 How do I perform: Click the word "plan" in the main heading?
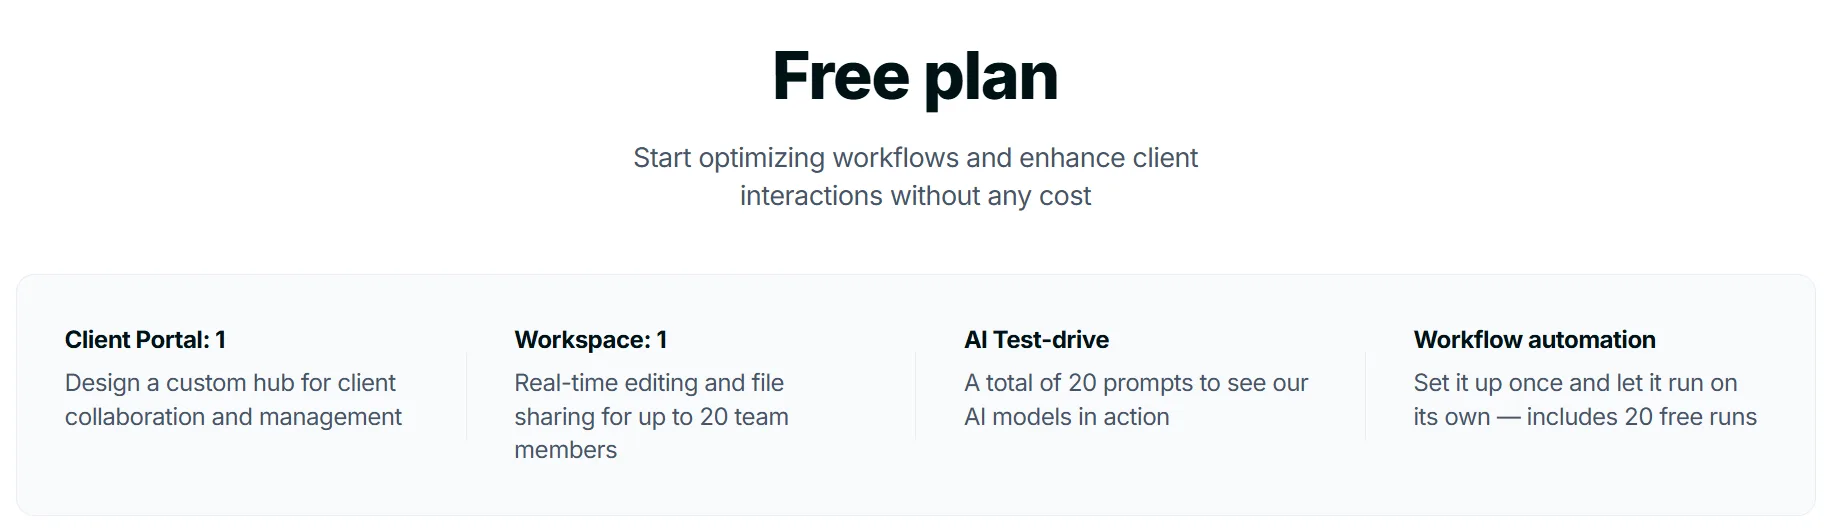(x=990, y=78)
